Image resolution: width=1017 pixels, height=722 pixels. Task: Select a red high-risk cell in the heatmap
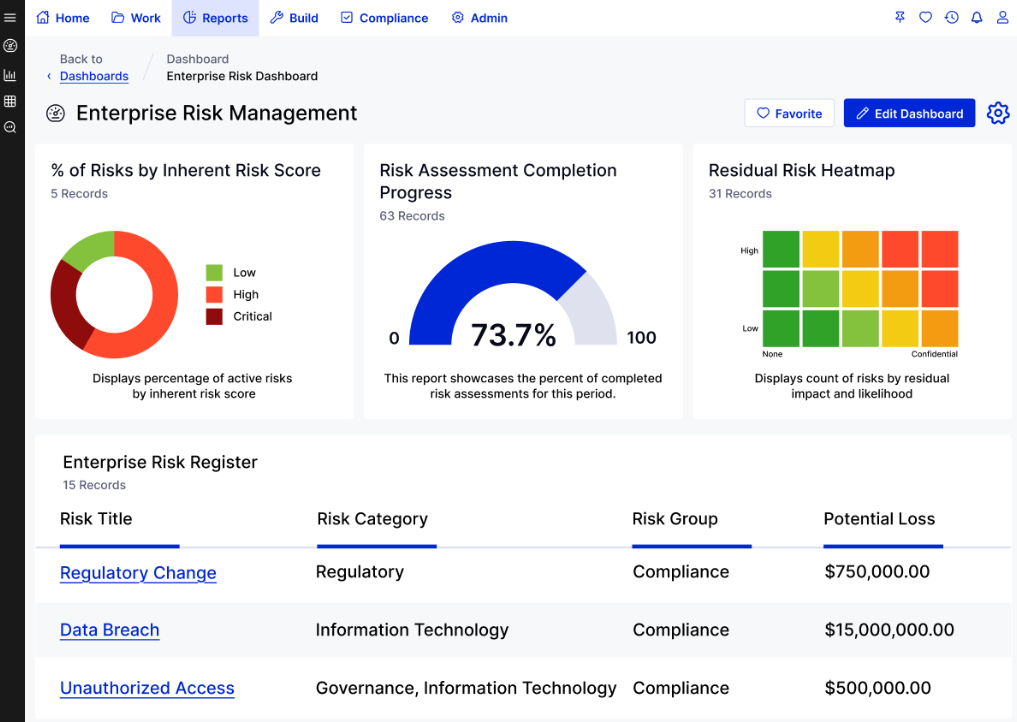tap(899, 249)
